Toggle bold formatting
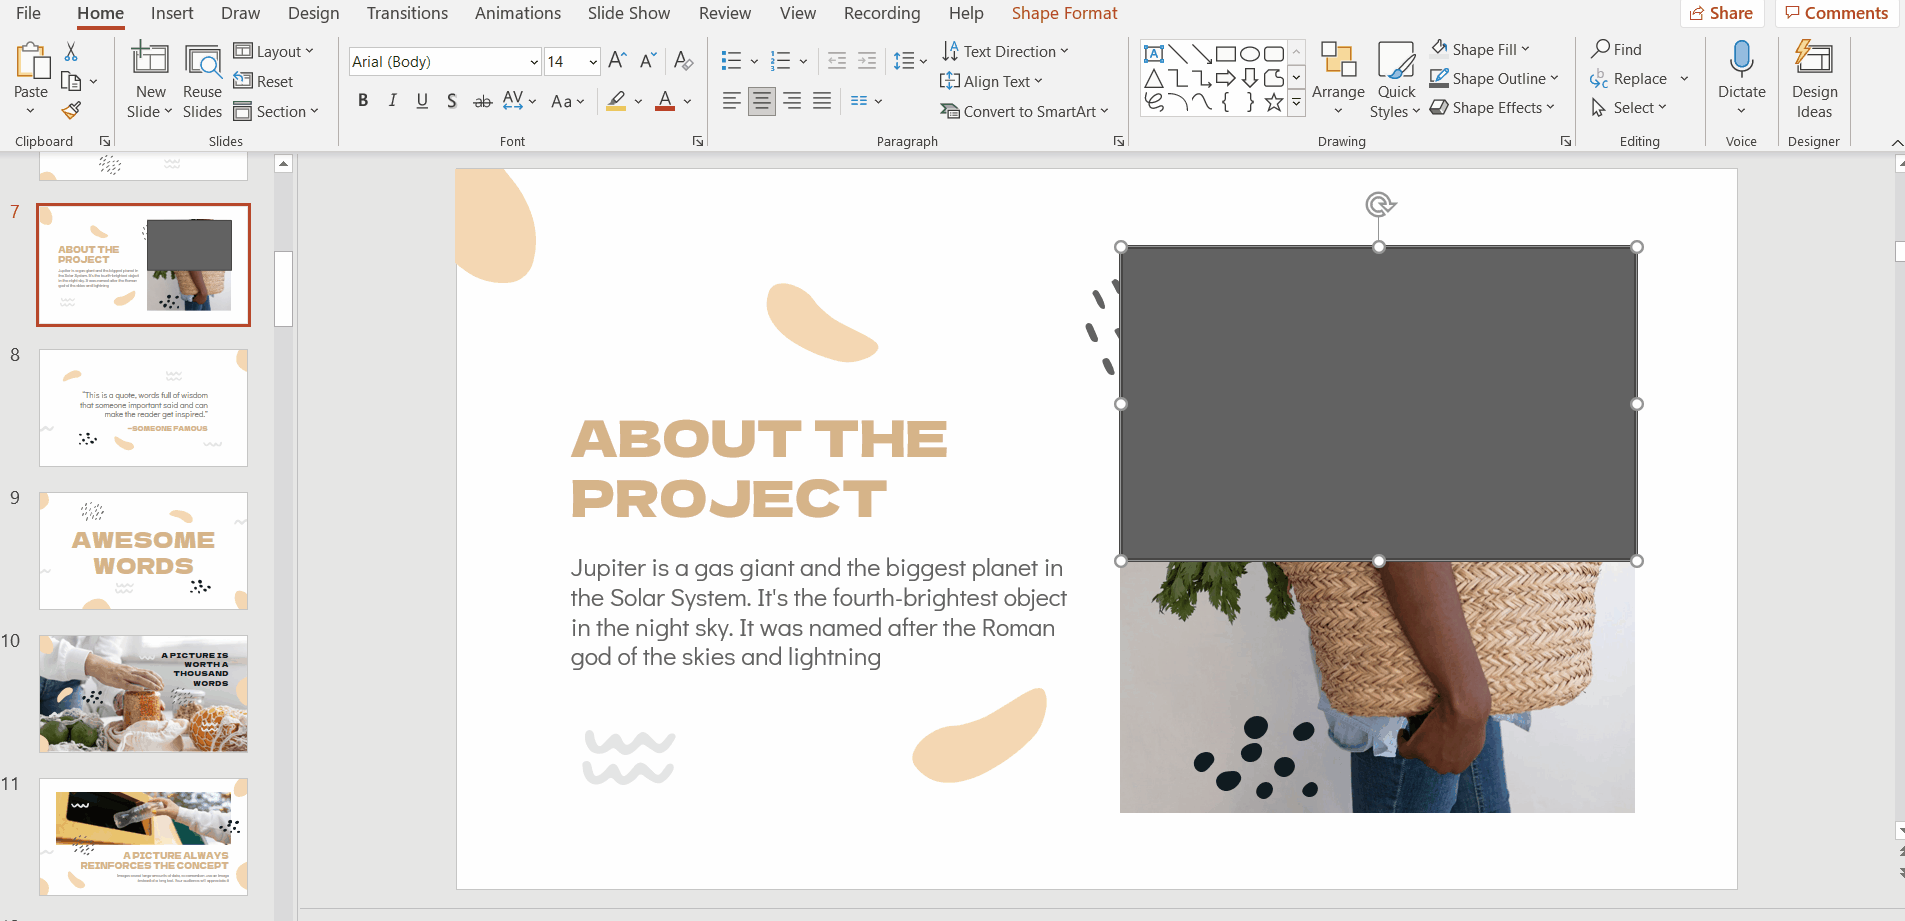1905x921 pixels. [x=363, y=101]
